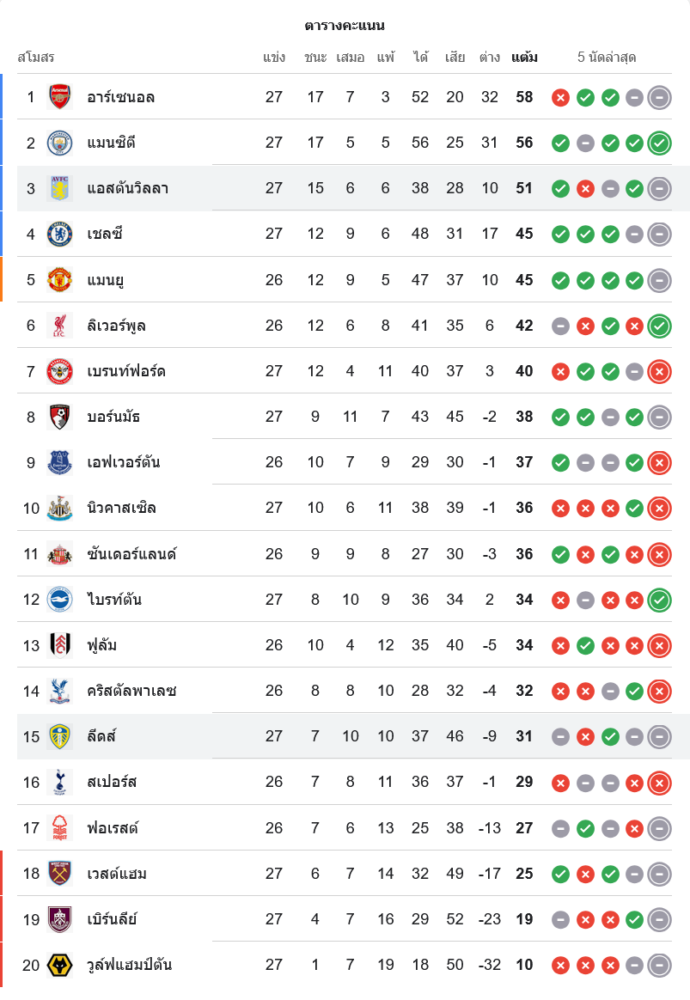Sort table by แต้ม points column
Image resolution: width=690 pixels, height=1000 pixels.
(524, 57)
